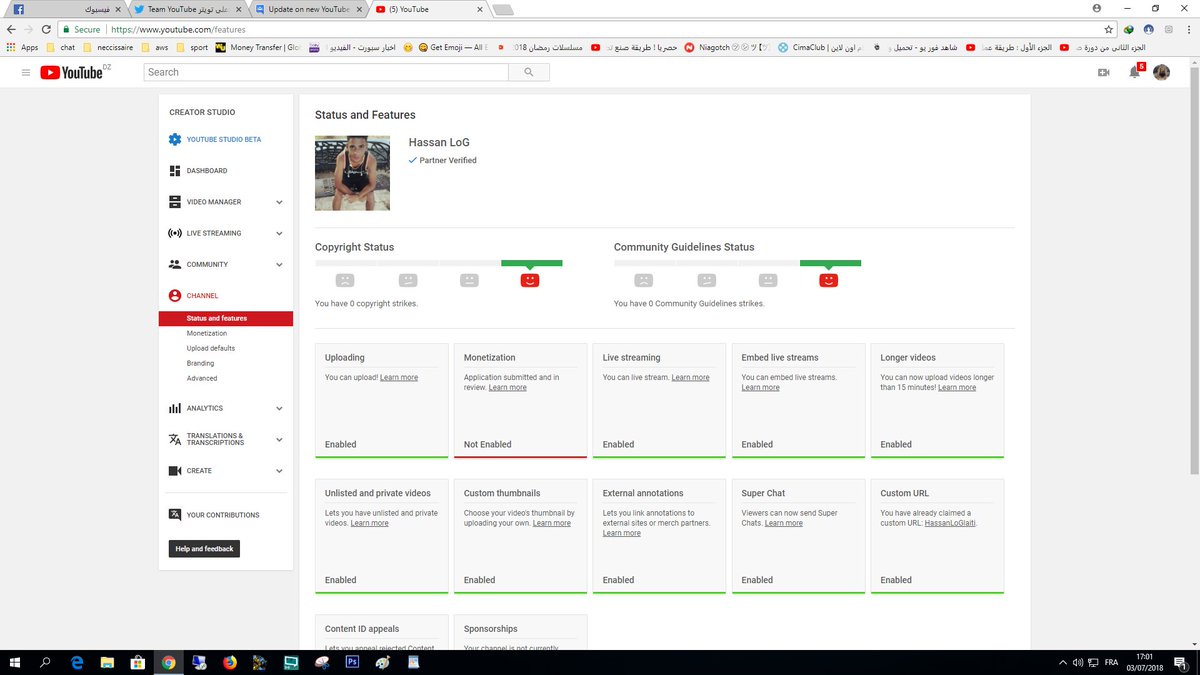Viewport: 1200px width, 675px height.
Task: Open Learn more in Embed live streams card
Action: point(761,387)
